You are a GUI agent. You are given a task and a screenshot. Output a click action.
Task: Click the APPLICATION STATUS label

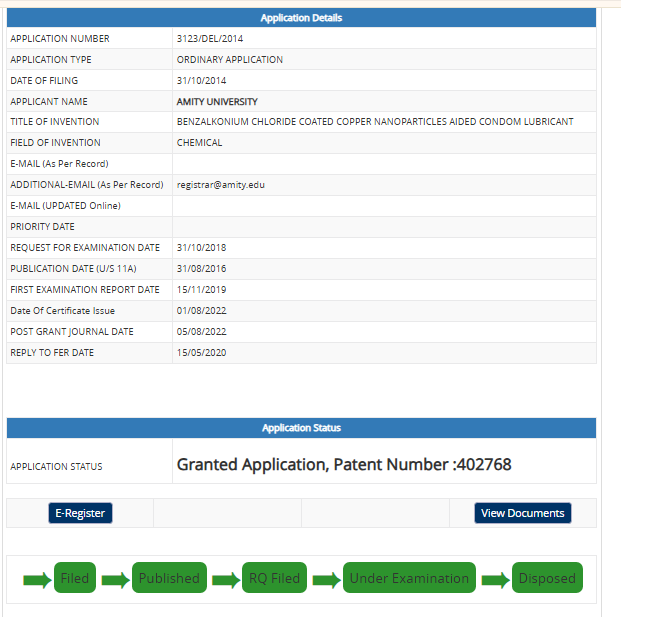coord(56,467)
